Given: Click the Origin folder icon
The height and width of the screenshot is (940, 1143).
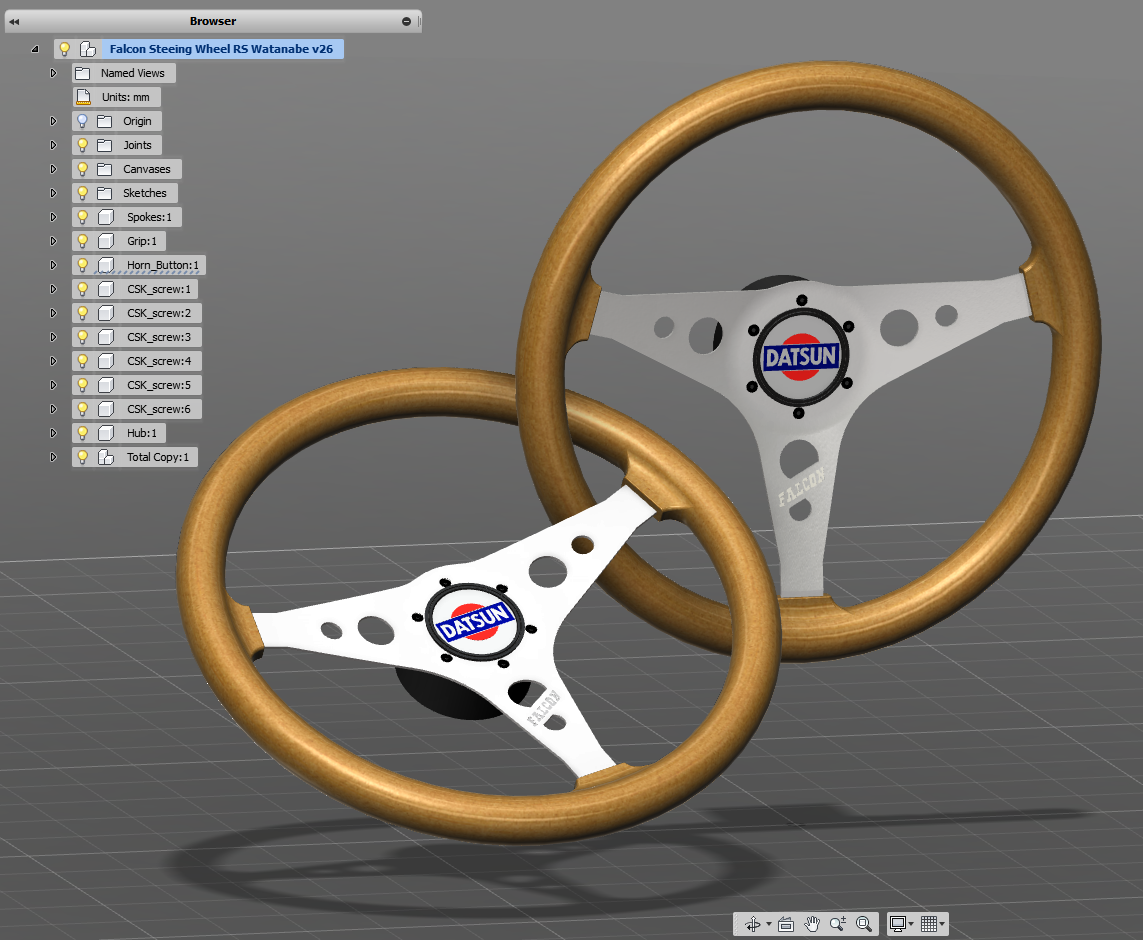Looking at the screenshot, I should click(105, 121).
